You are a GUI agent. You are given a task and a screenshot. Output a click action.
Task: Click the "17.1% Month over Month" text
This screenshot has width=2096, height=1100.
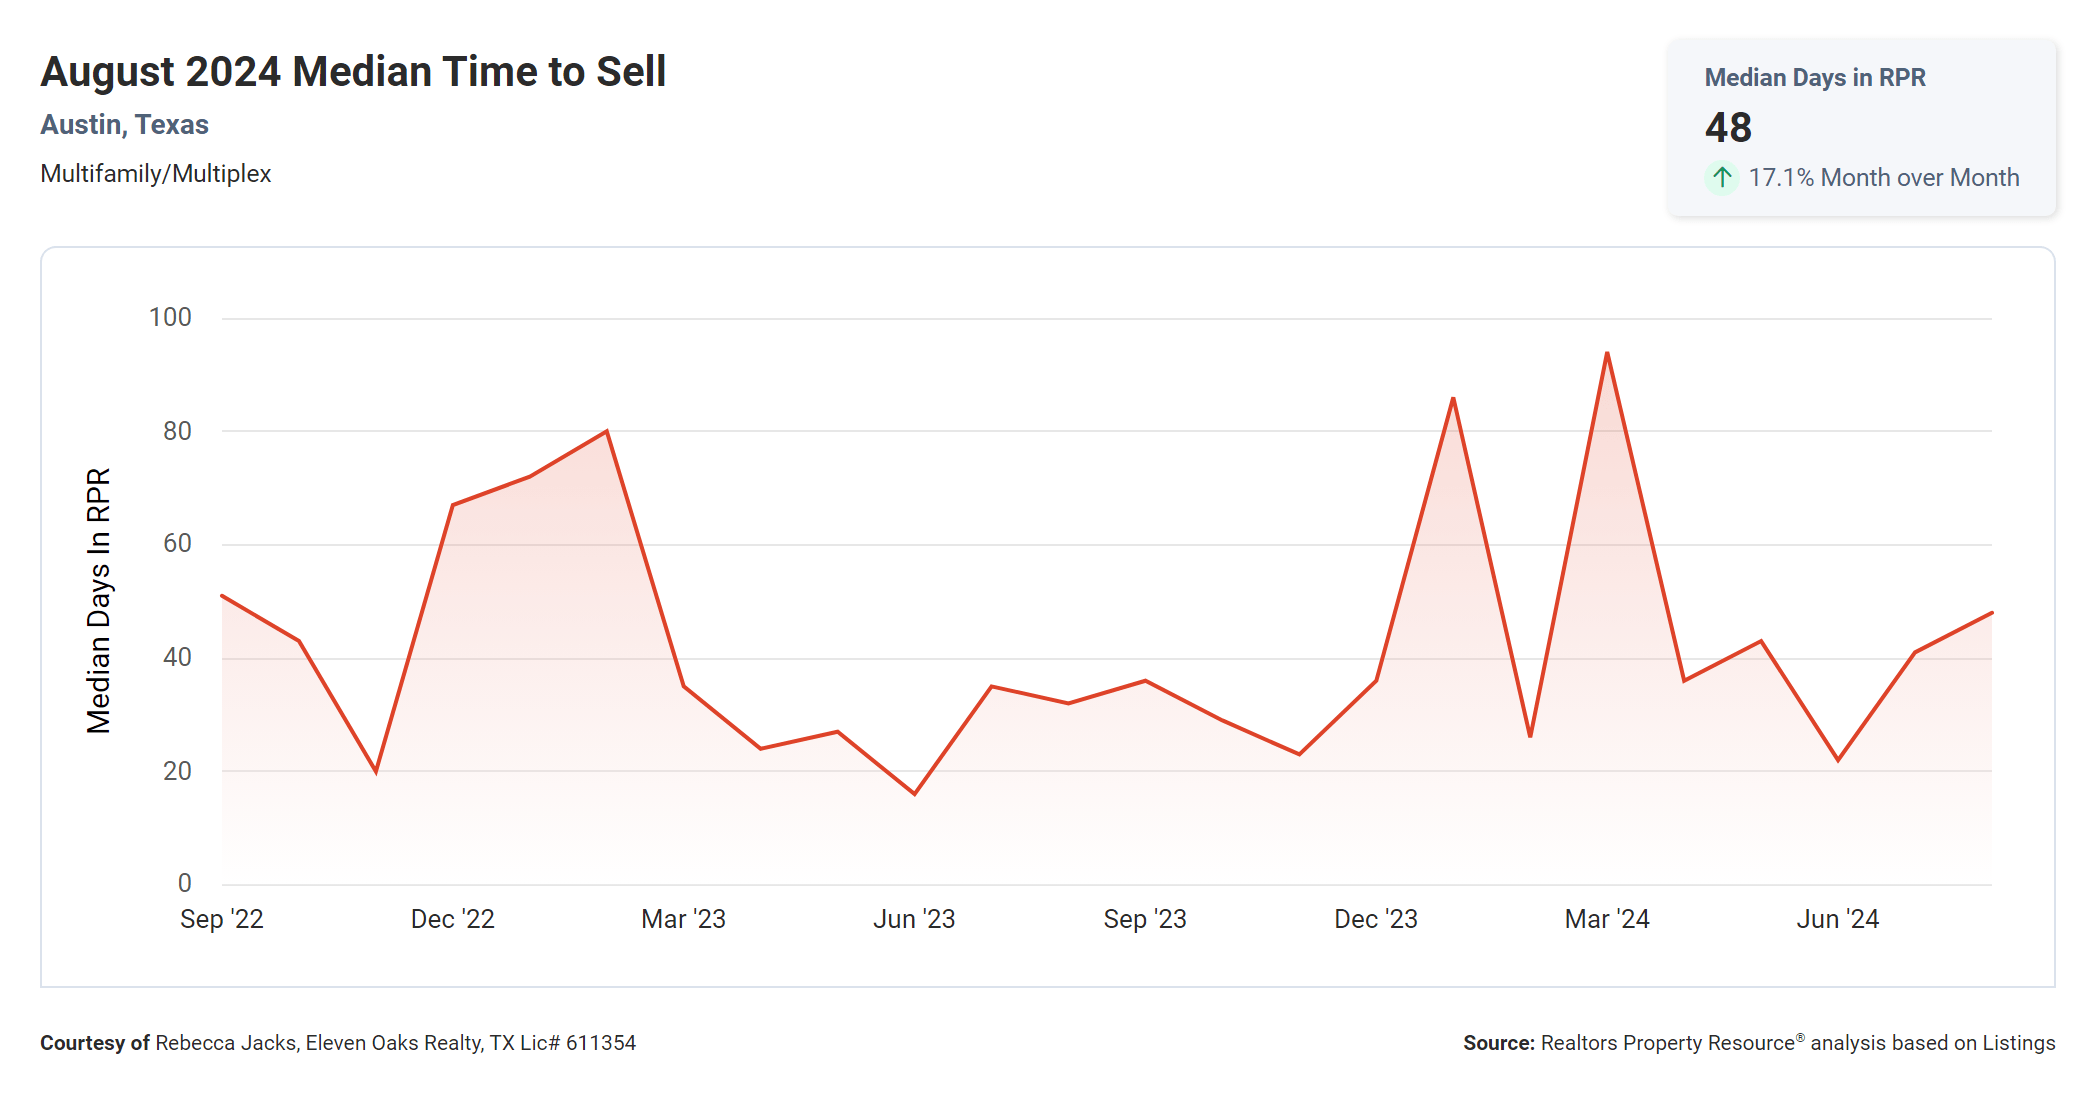(1883, 178)
